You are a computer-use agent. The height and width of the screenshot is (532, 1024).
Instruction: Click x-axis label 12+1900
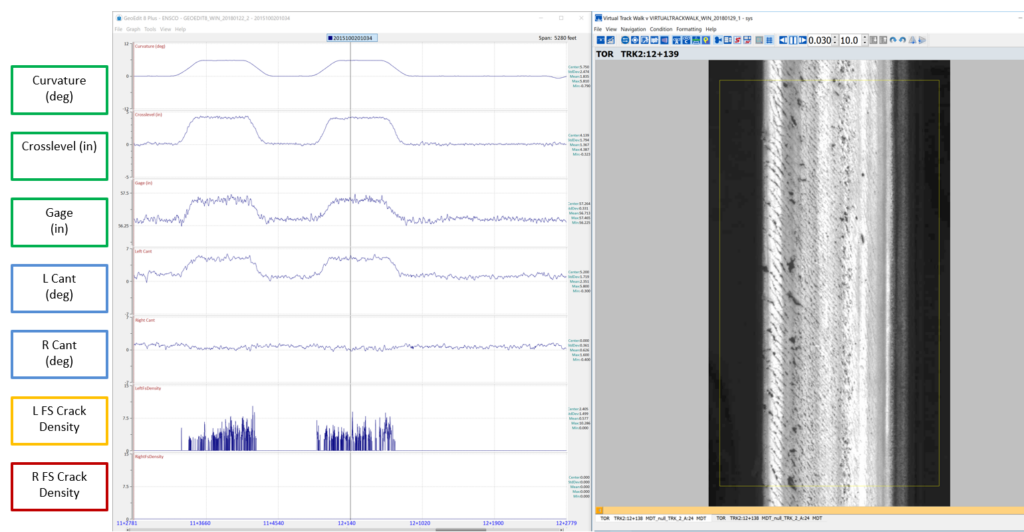pyautogui.click(x=493, y=523)
